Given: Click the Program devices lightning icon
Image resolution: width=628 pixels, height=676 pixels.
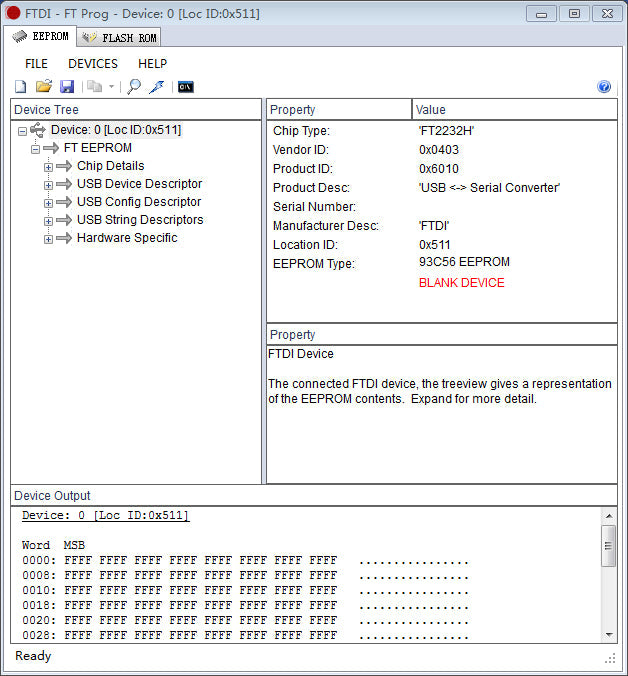Looking at the screenshot, I should pos(157,87).
